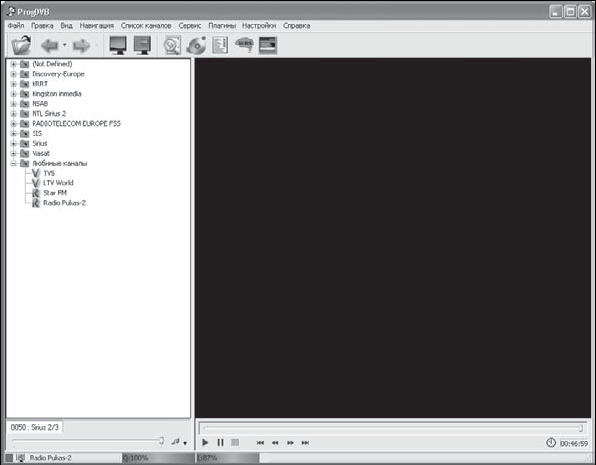
Task: Expand the RADIOTELECOM EUROPE FSS folder
Action: (x=13, y=124)
